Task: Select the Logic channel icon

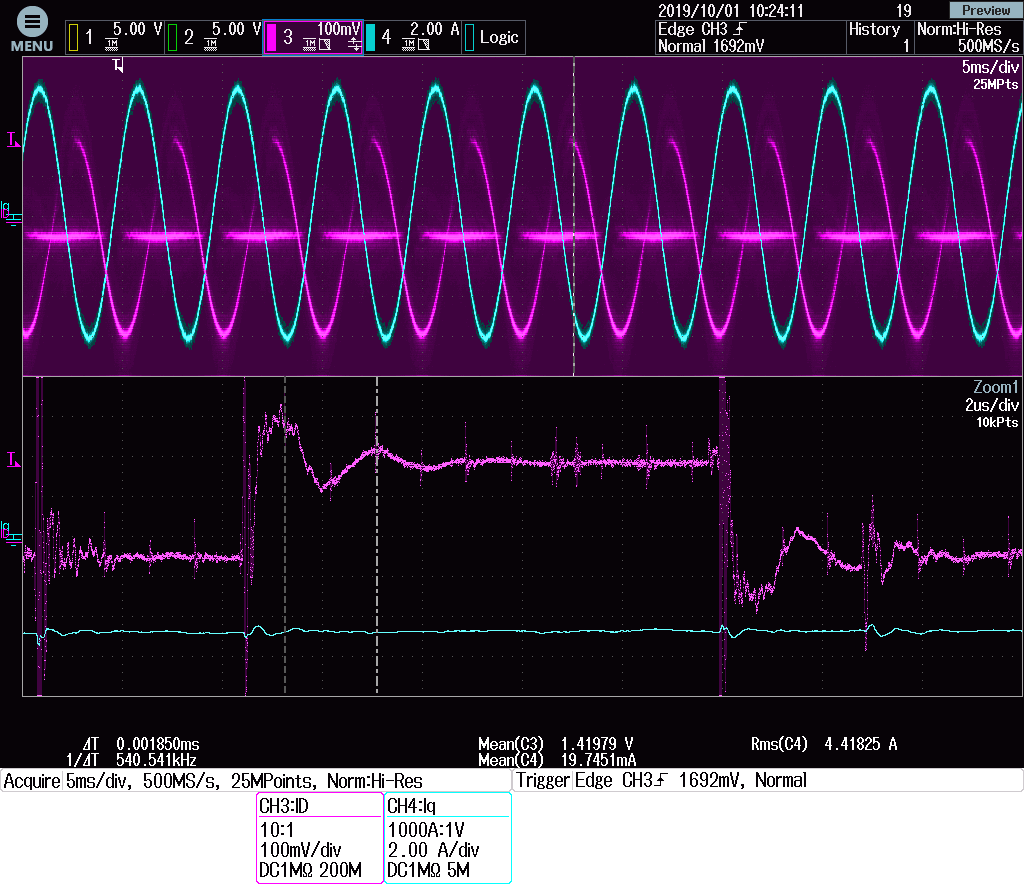Action: (472, 37)
